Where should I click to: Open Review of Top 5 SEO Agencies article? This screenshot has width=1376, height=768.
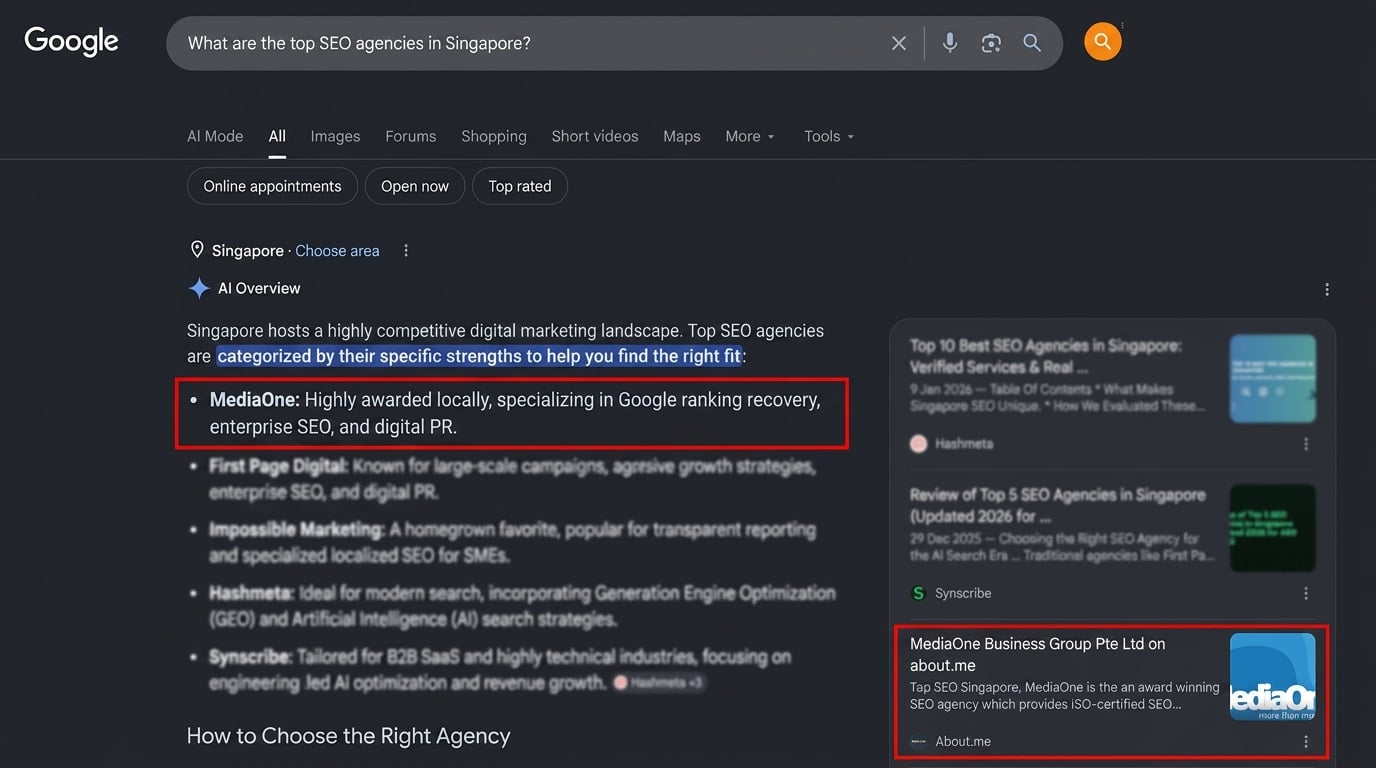tap(1058, 505)
